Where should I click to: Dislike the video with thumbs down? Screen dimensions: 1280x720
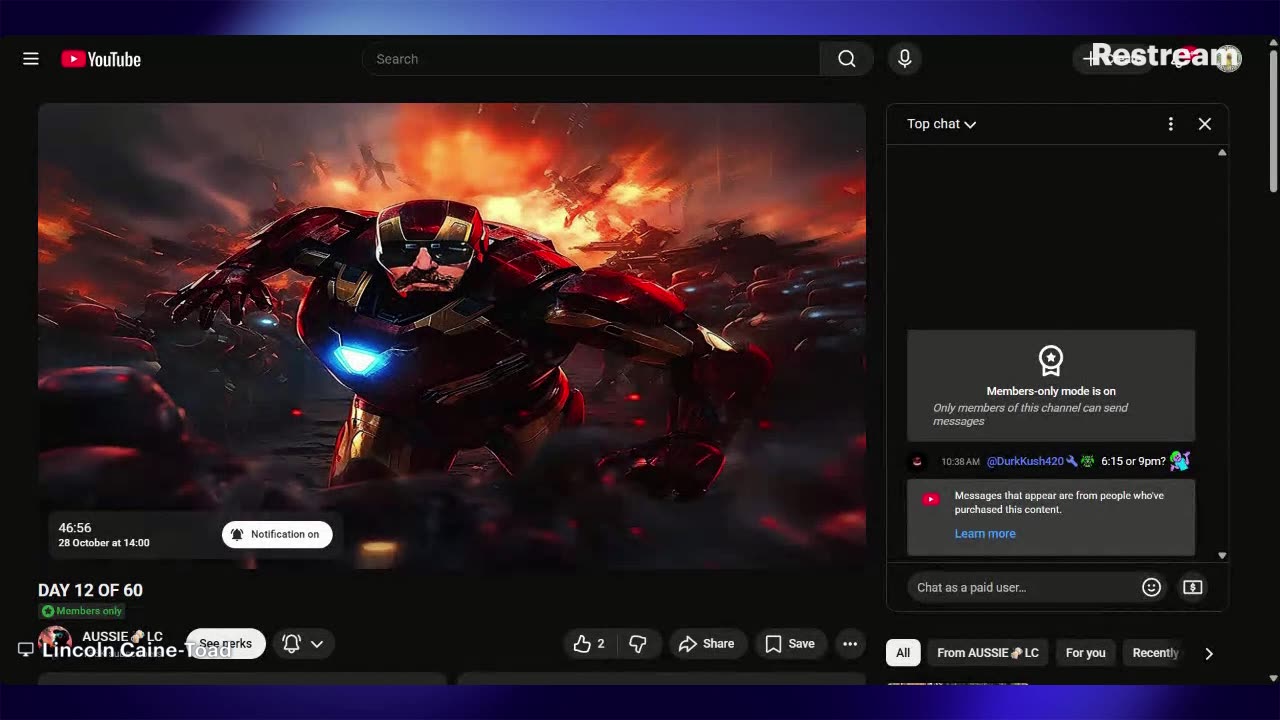tap(638, 644)
